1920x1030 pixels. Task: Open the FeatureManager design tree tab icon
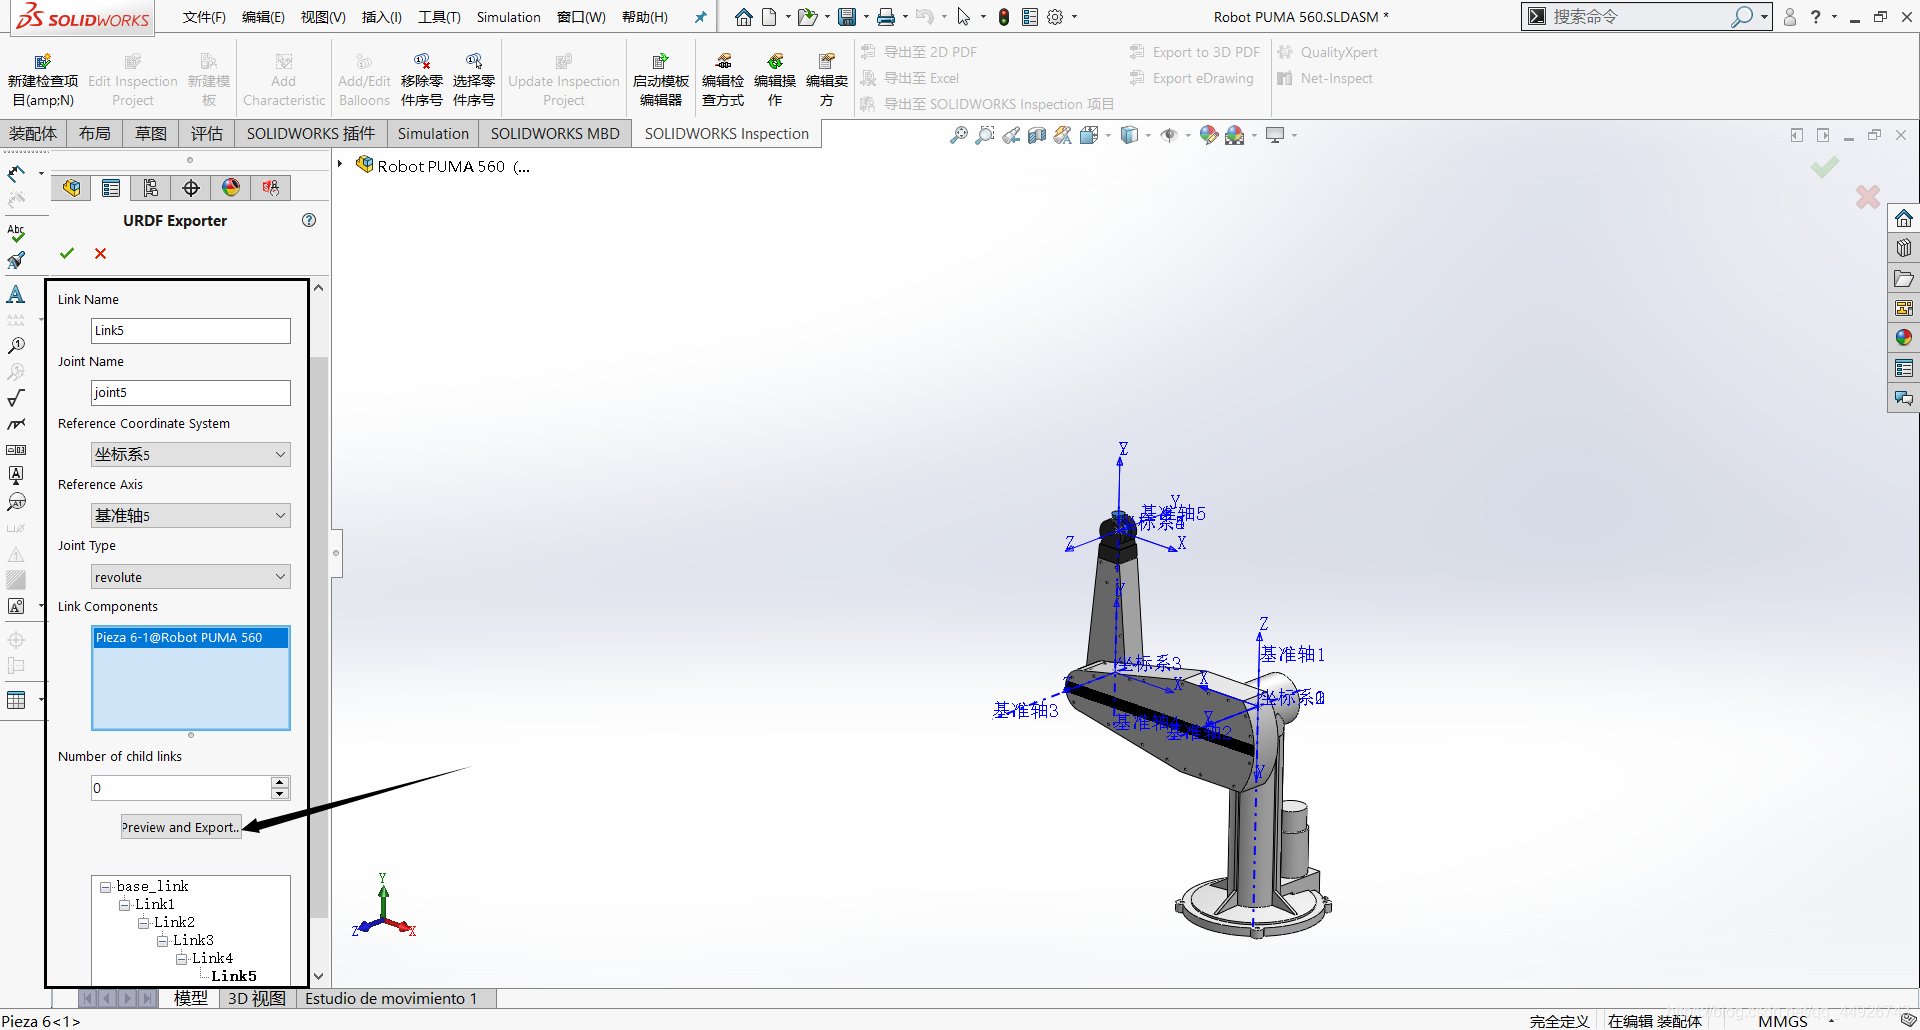71,188
